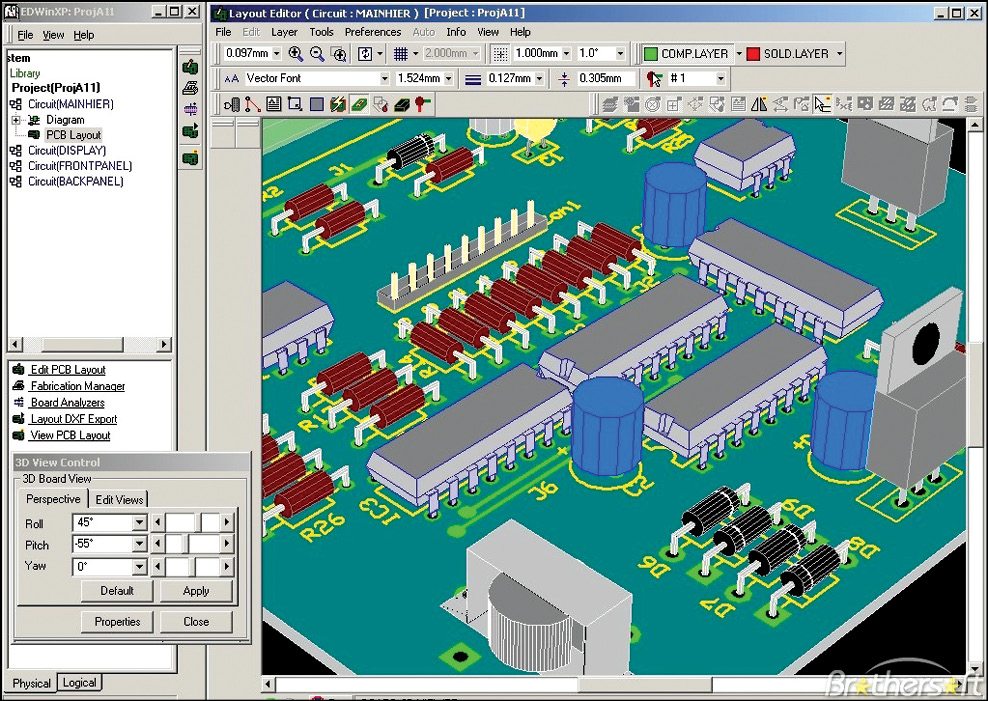
Task: Click the Layout DXF Export link
Action: (x=73, y=419)
